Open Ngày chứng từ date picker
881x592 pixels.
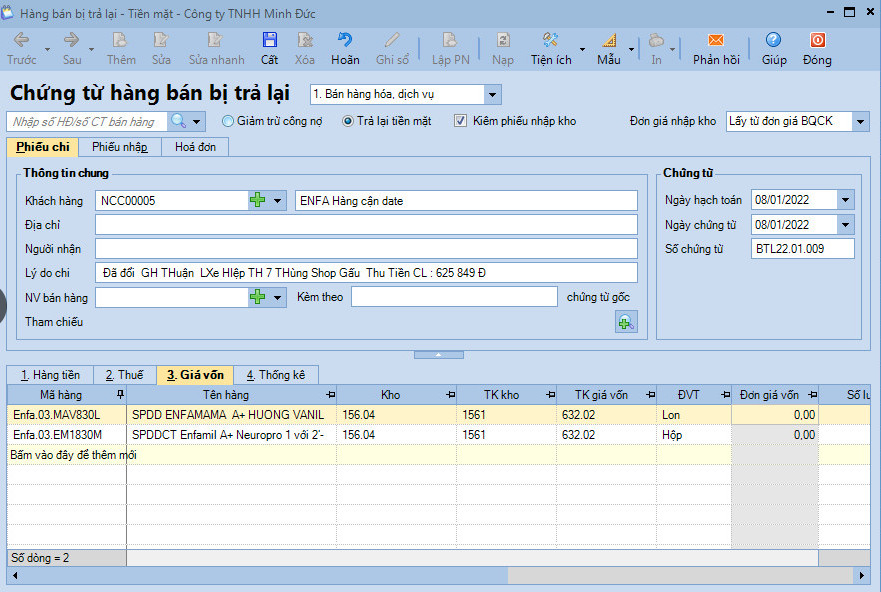coord(846,225)
